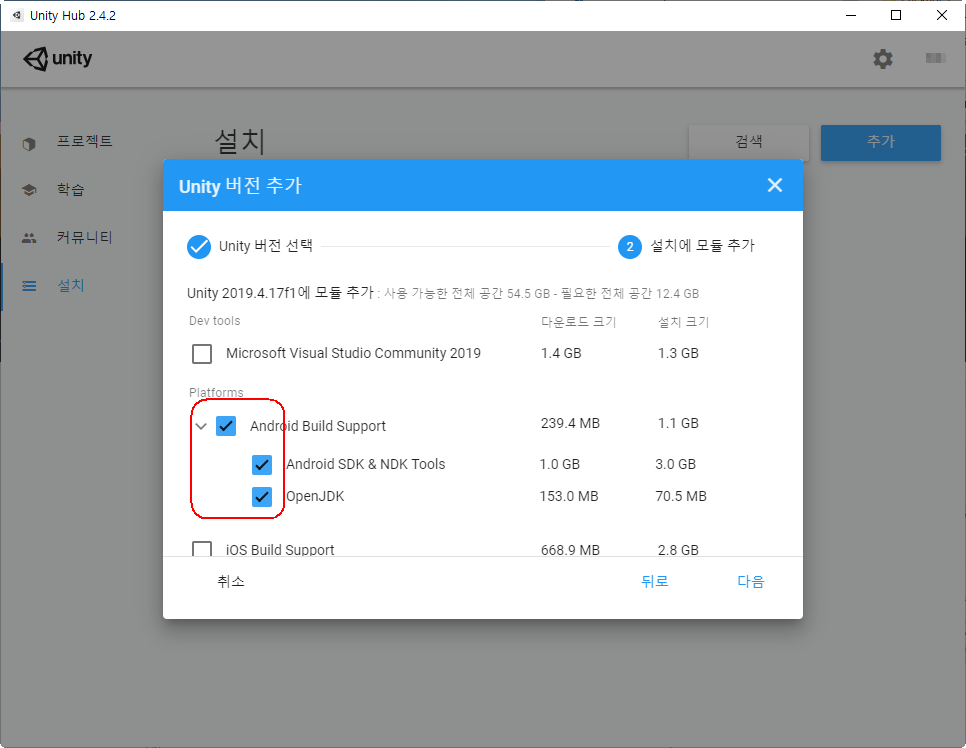Viewport: 966px width, 748px height.
Task: Select the 설치 list icon in sidebar
Action: click(29, 286)
